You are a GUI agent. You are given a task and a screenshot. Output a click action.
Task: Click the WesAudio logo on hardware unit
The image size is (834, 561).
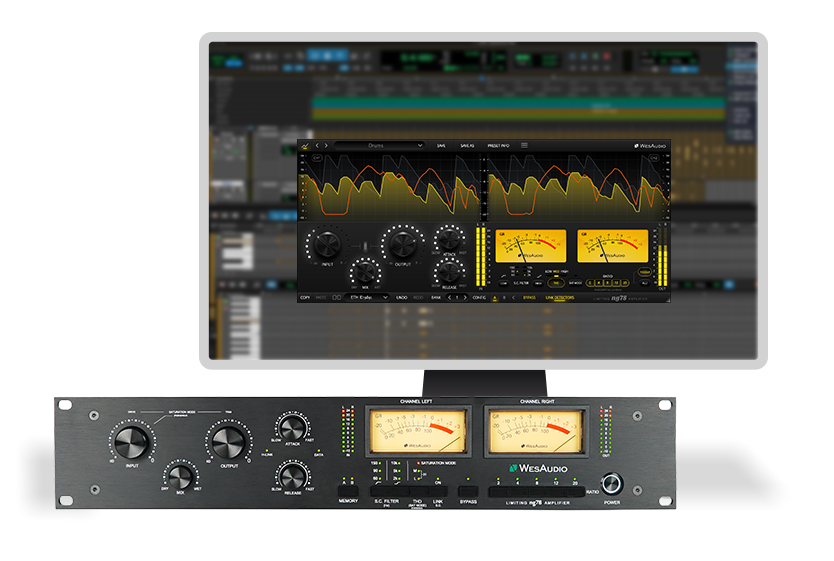click(x=538, y=468)
